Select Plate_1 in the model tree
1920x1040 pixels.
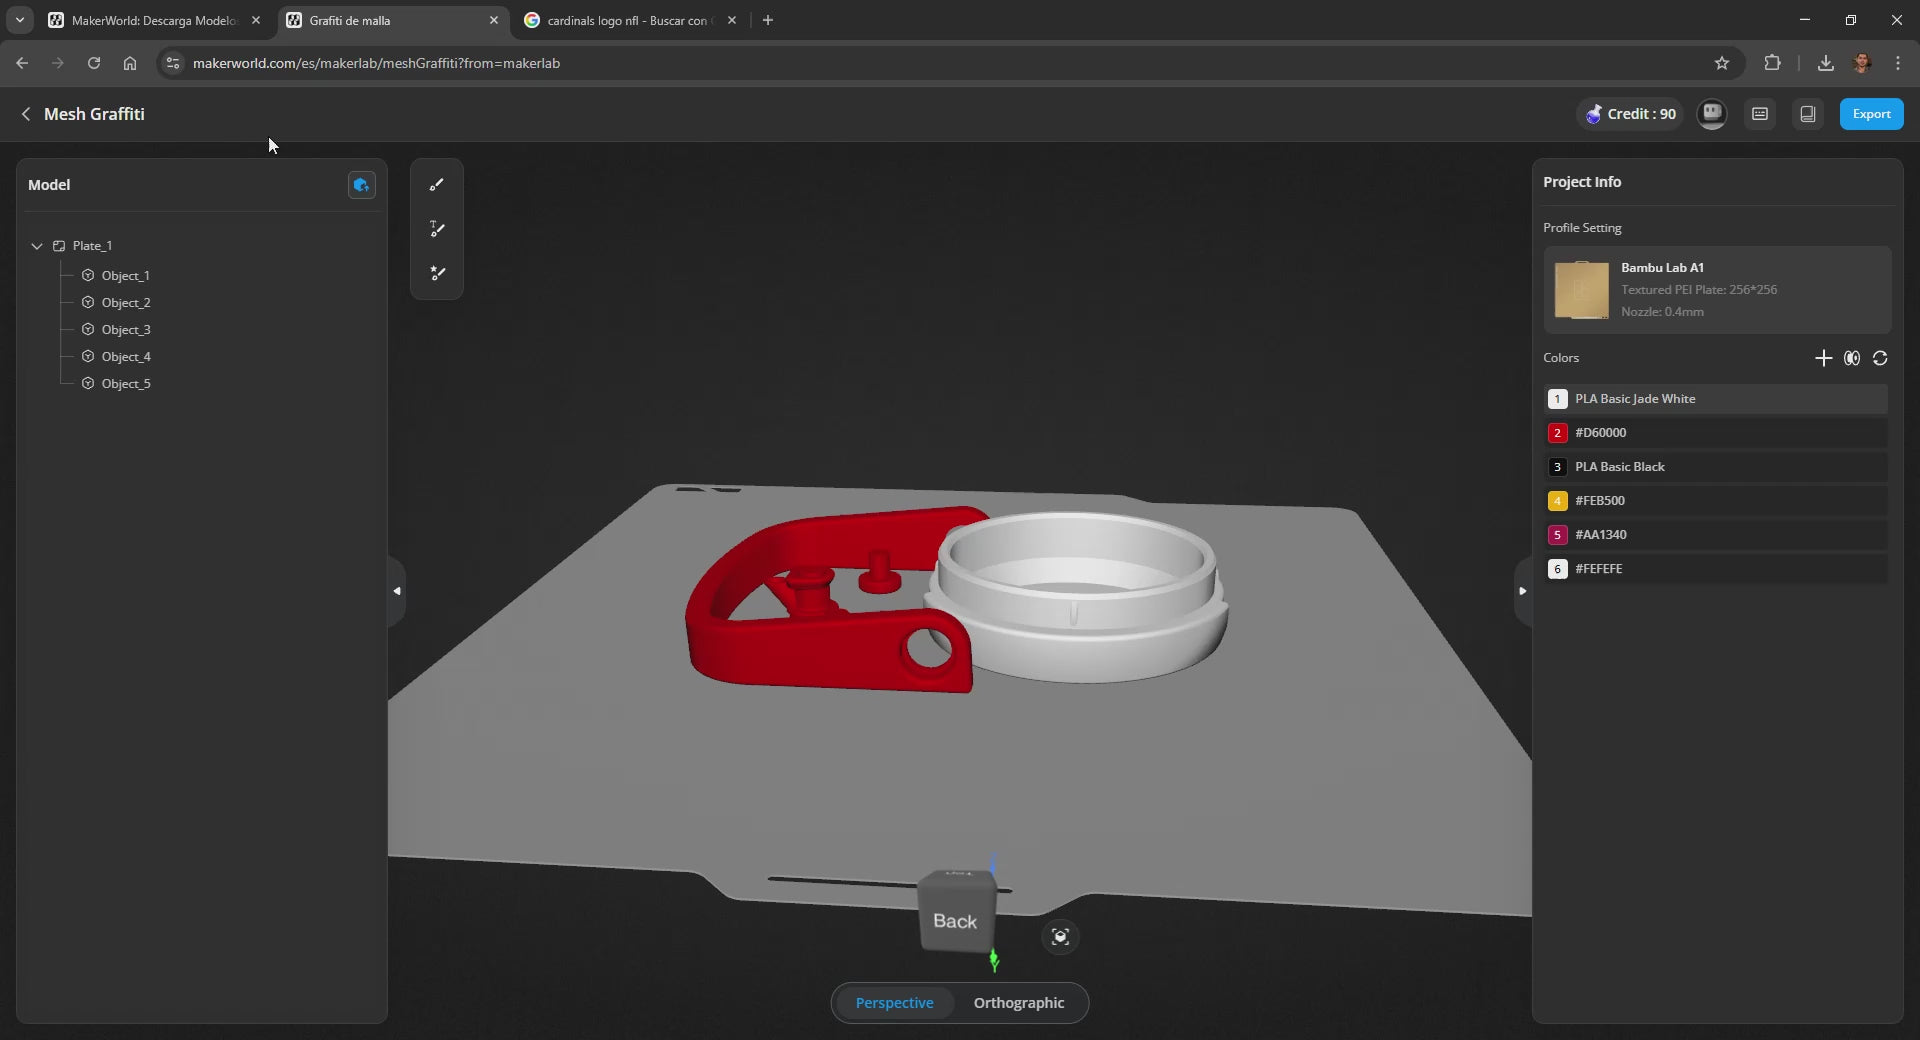click(92, 246)
